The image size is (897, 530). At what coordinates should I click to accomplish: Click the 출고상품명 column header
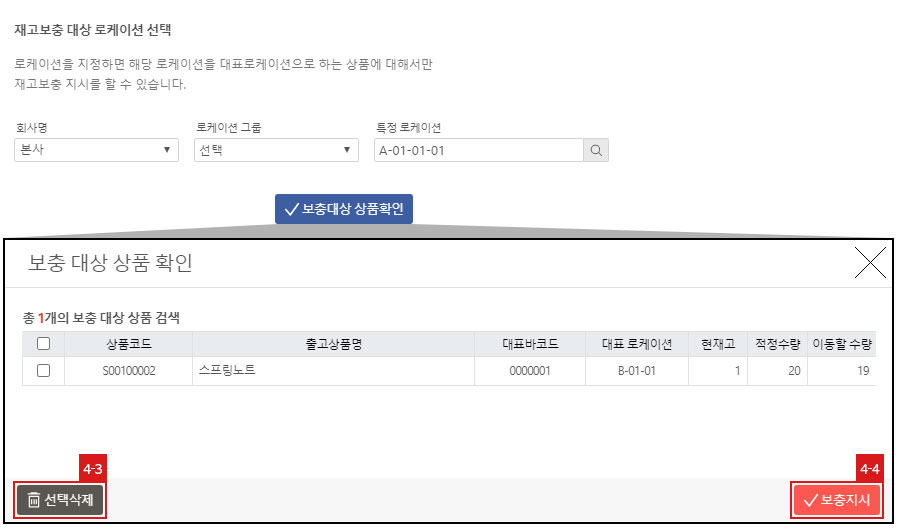pos(333,344)
